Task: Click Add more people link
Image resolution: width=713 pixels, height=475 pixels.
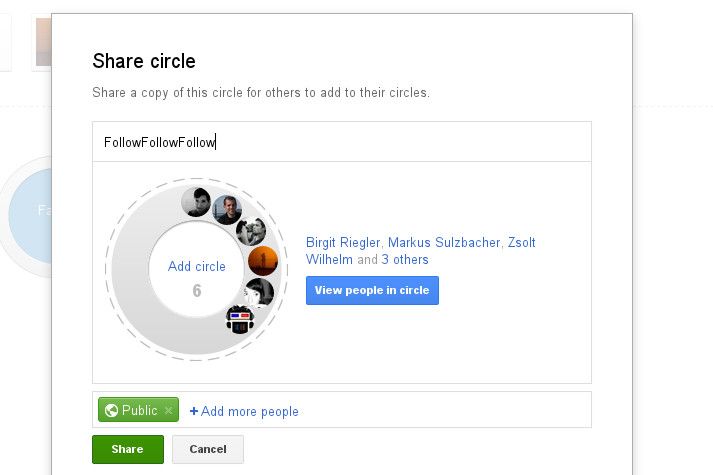Action: tap(250, 411)
